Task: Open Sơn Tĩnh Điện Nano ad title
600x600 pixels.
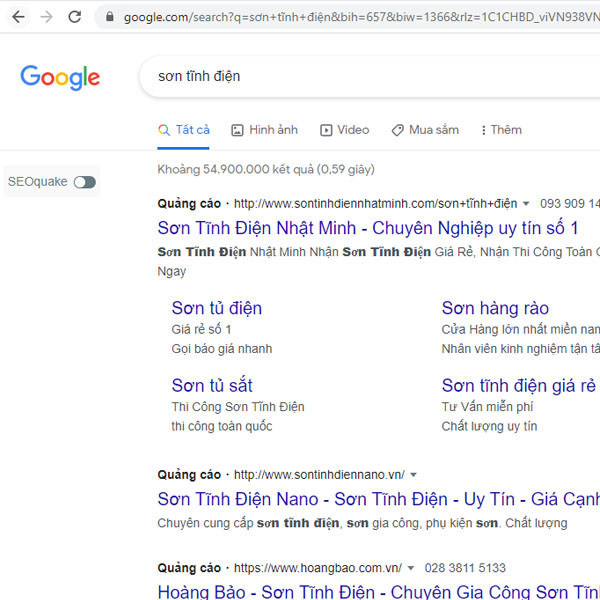Action: pos(378,499)
